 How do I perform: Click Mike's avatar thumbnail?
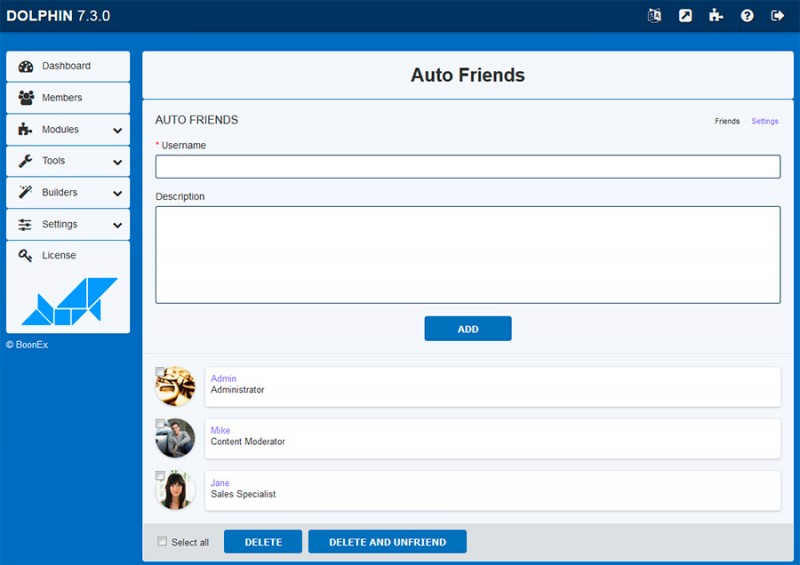click(x=176, y=438)
